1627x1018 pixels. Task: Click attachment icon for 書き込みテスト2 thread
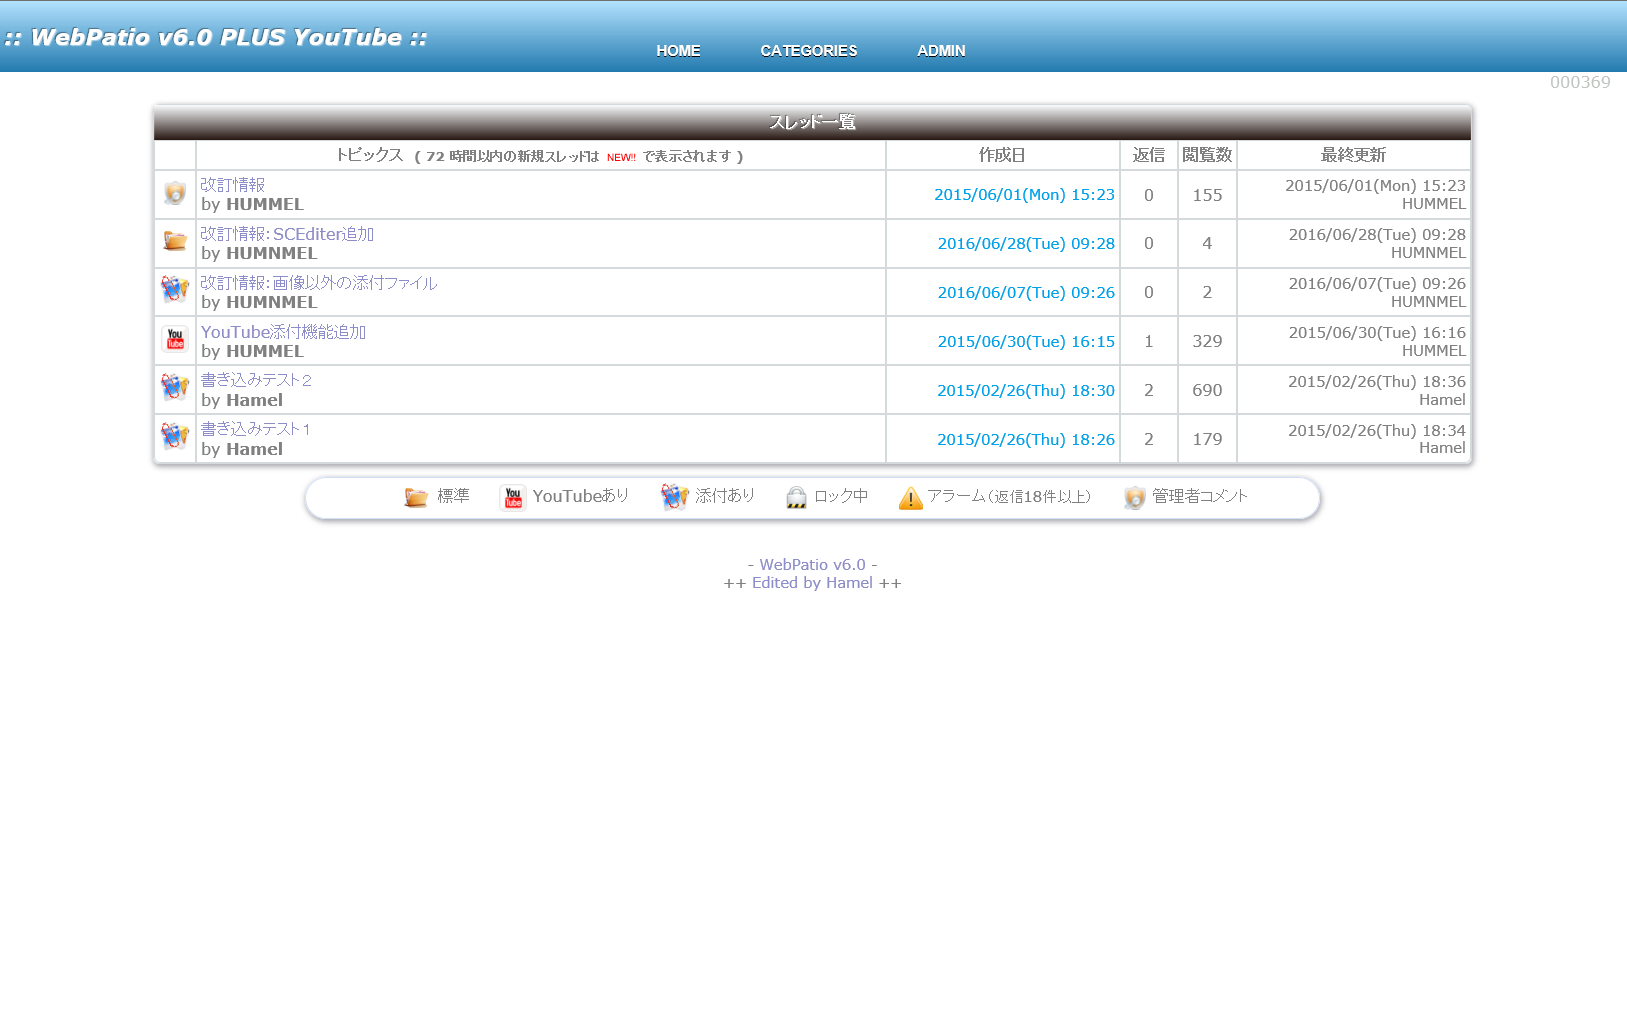click(175, 387)
